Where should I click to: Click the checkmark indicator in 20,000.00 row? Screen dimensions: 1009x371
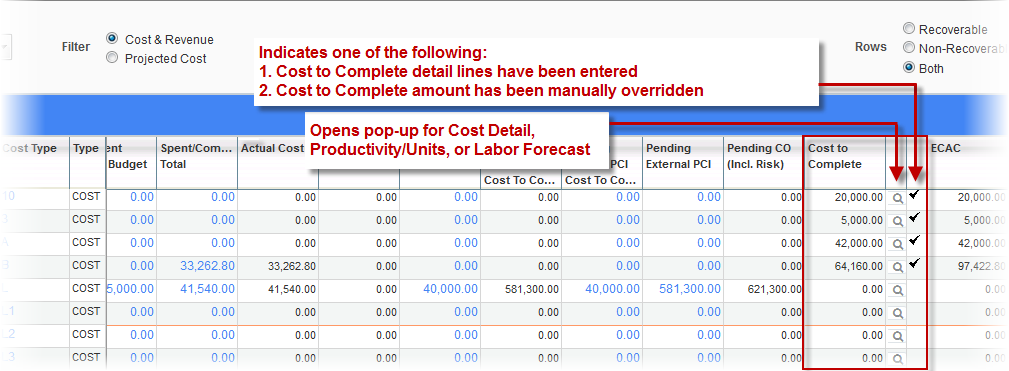pyautogui.click(x=914, y=195)
